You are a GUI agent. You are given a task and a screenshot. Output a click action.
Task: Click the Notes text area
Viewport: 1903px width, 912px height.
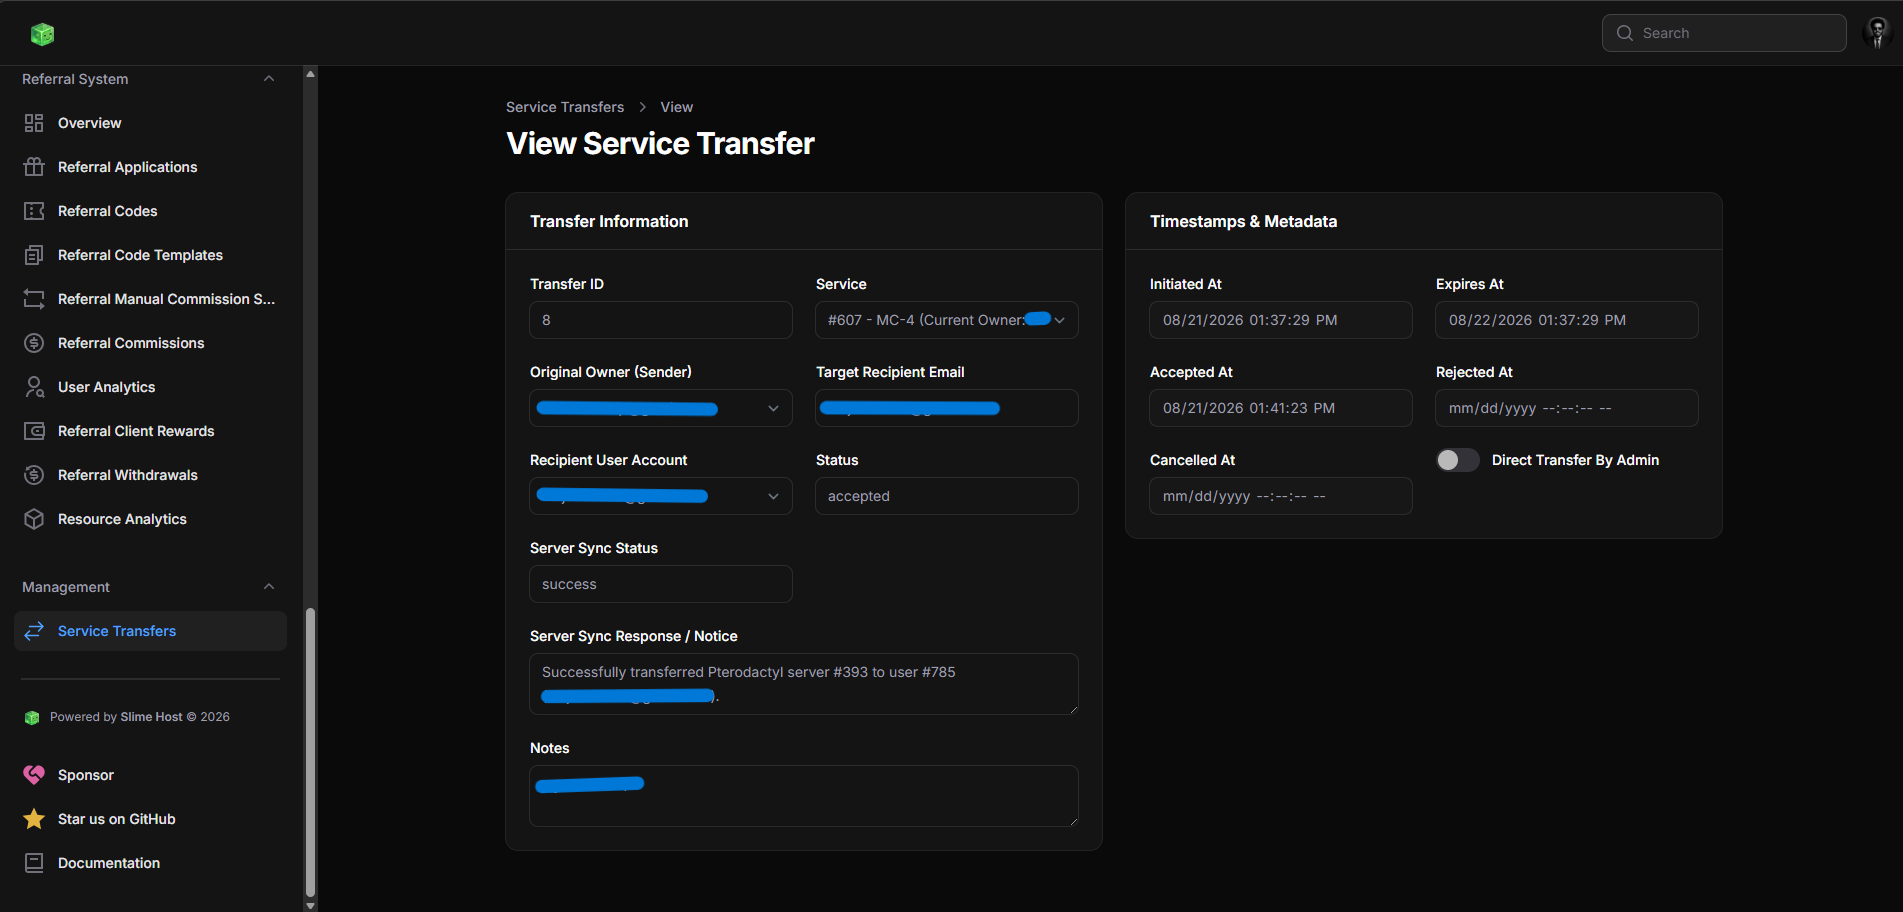coord(804,796)
